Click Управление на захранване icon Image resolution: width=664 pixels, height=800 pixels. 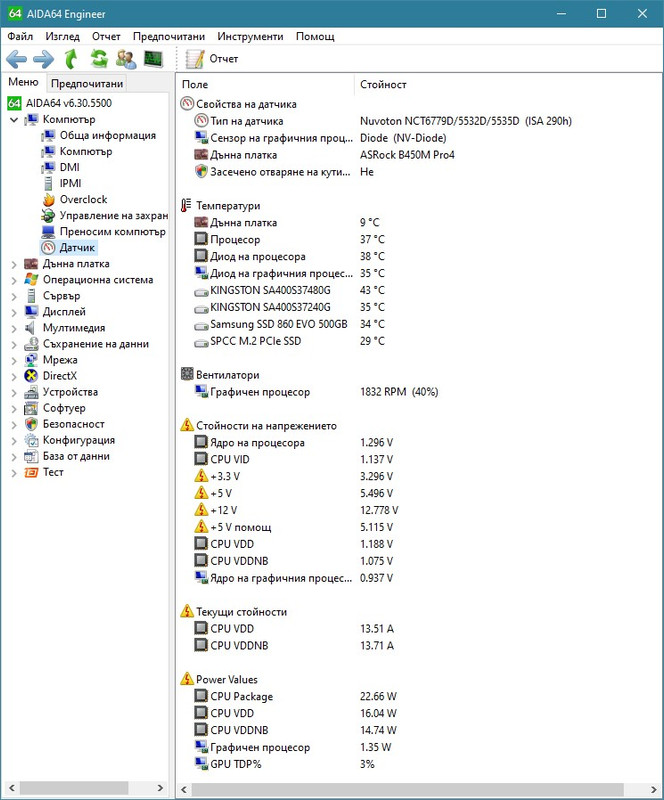(x=48, y=216)
